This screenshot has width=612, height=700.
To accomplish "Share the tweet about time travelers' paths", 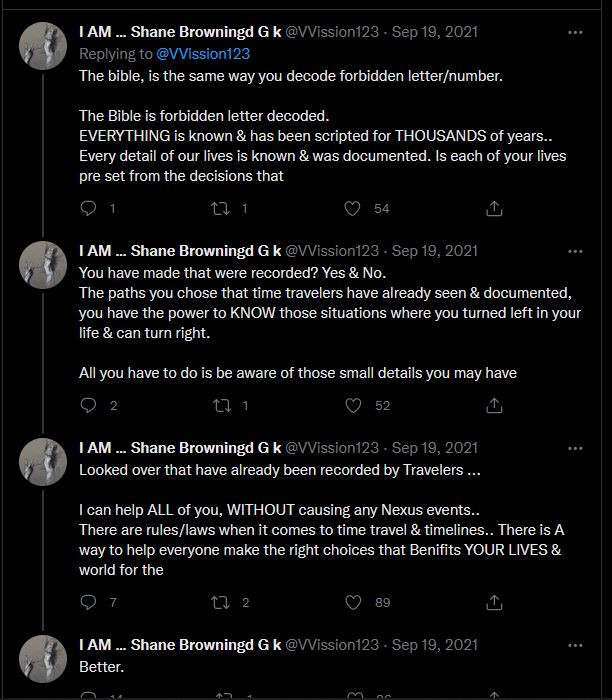I will (x=494, y=405).
